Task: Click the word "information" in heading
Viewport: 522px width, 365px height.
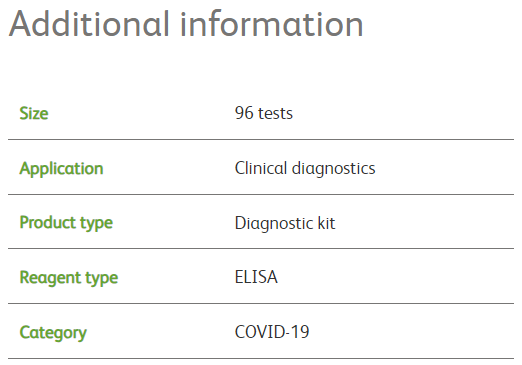Action: 272,24
